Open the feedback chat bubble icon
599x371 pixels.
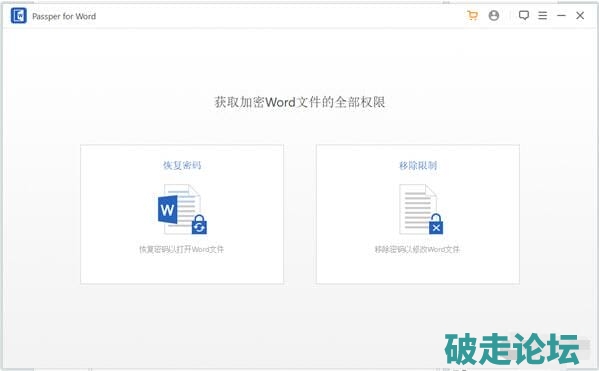click(x=524, y=15)
